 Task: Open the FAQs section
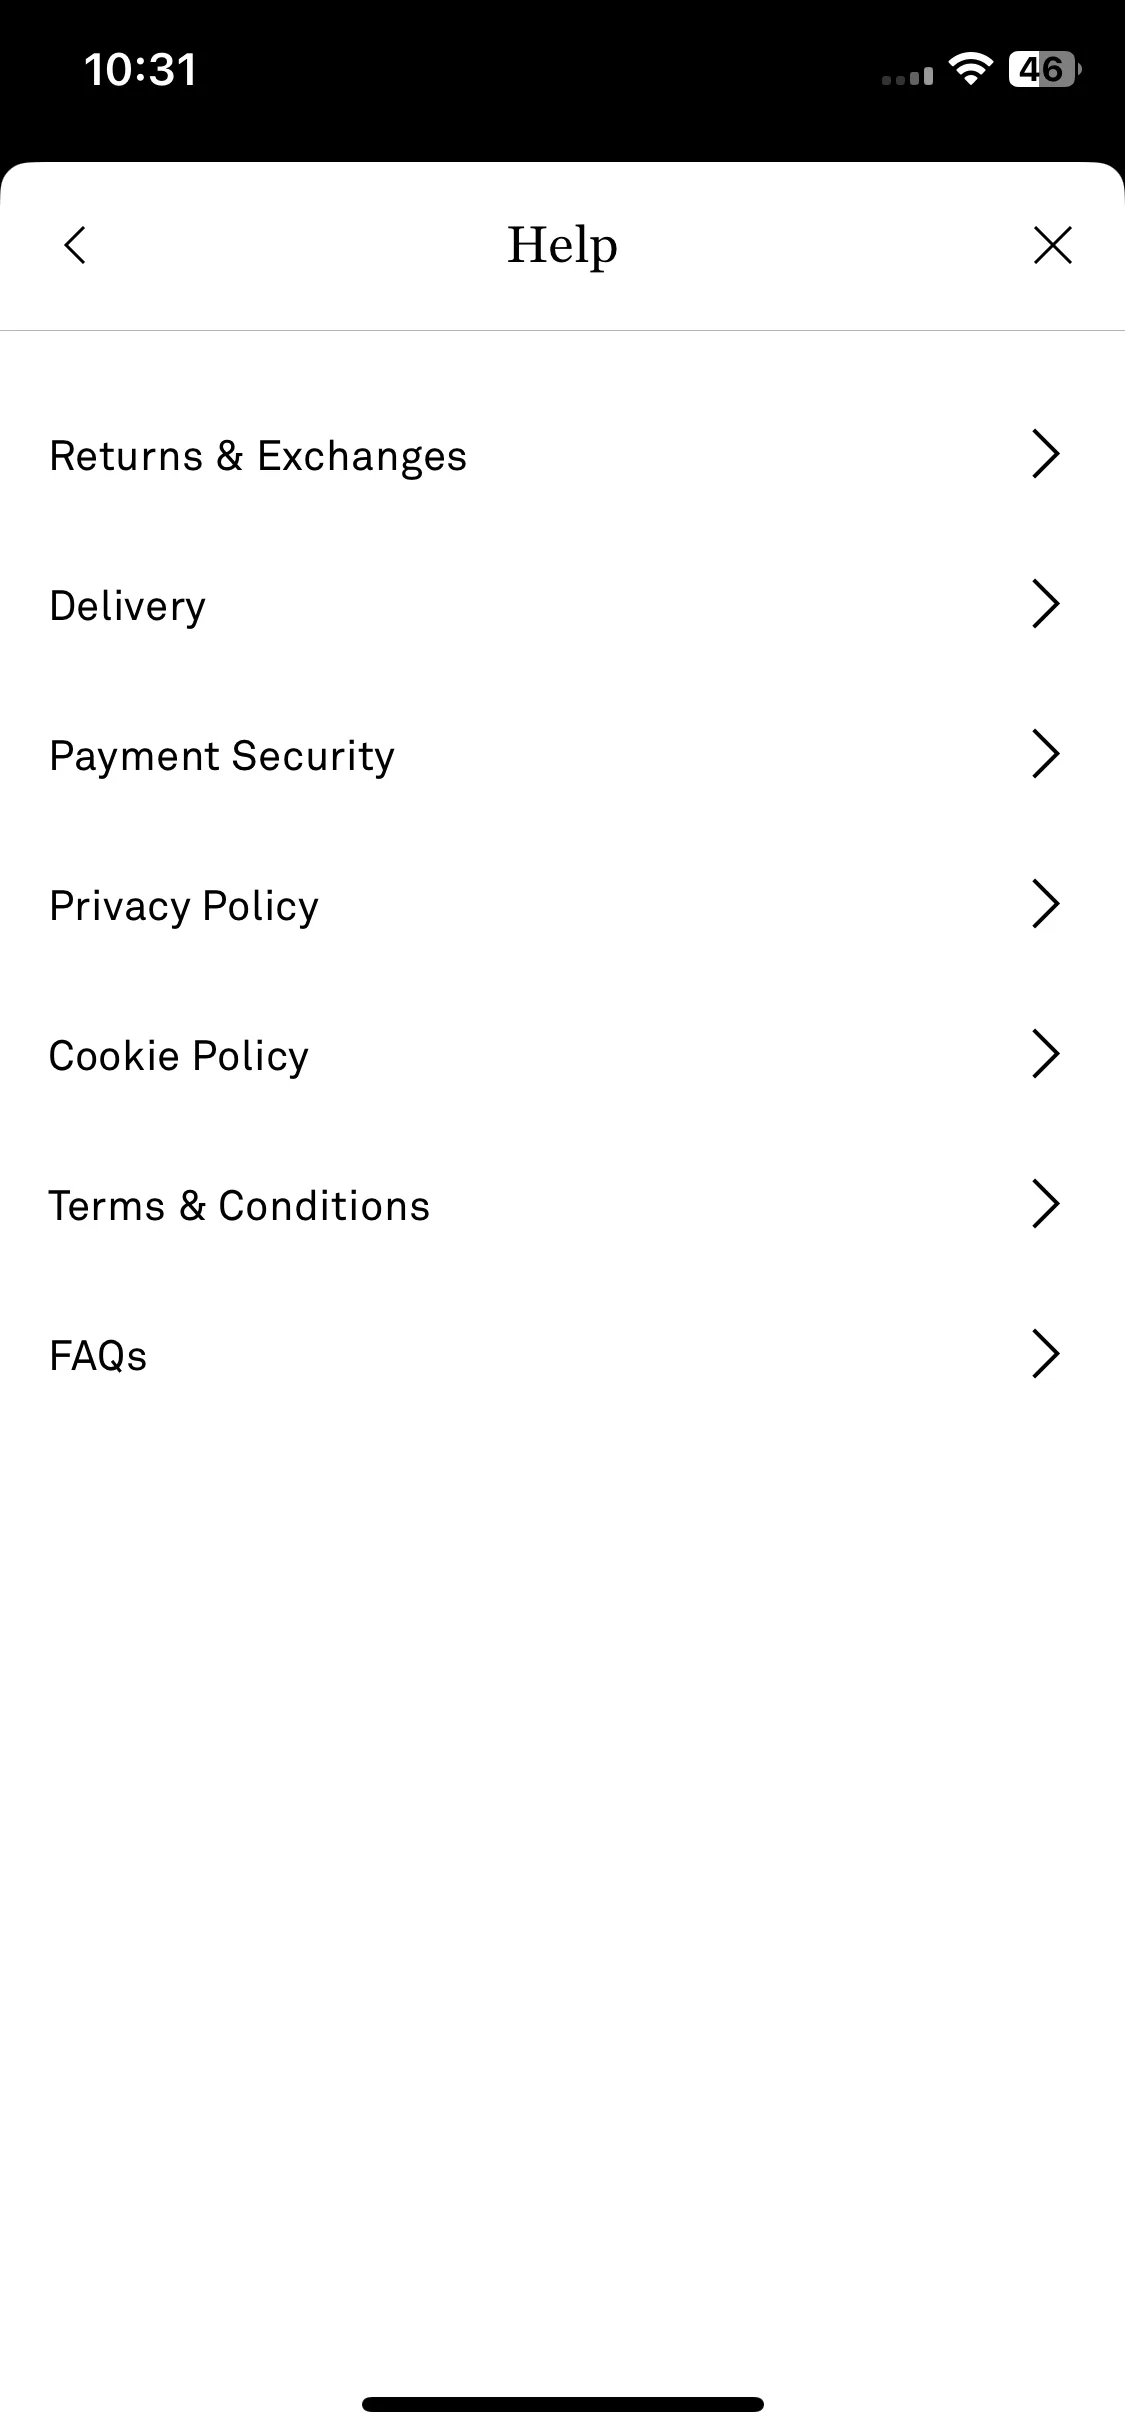click(x=562, y=1355)
